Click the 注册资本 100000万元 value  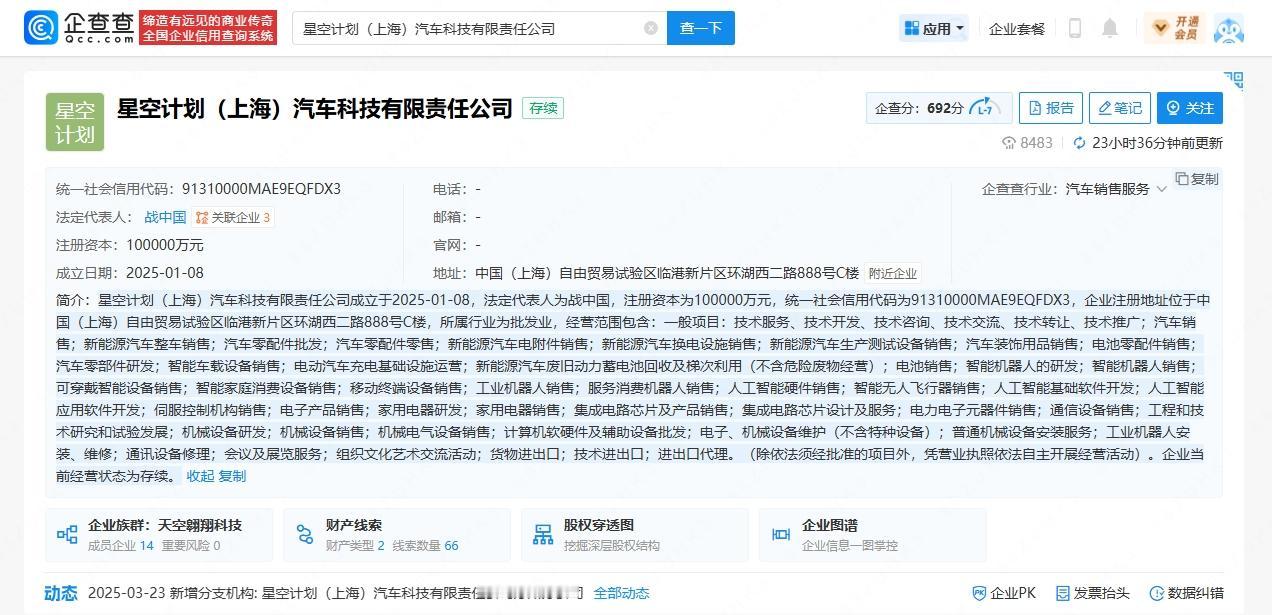pyautogui.click(x=164, y=245)
